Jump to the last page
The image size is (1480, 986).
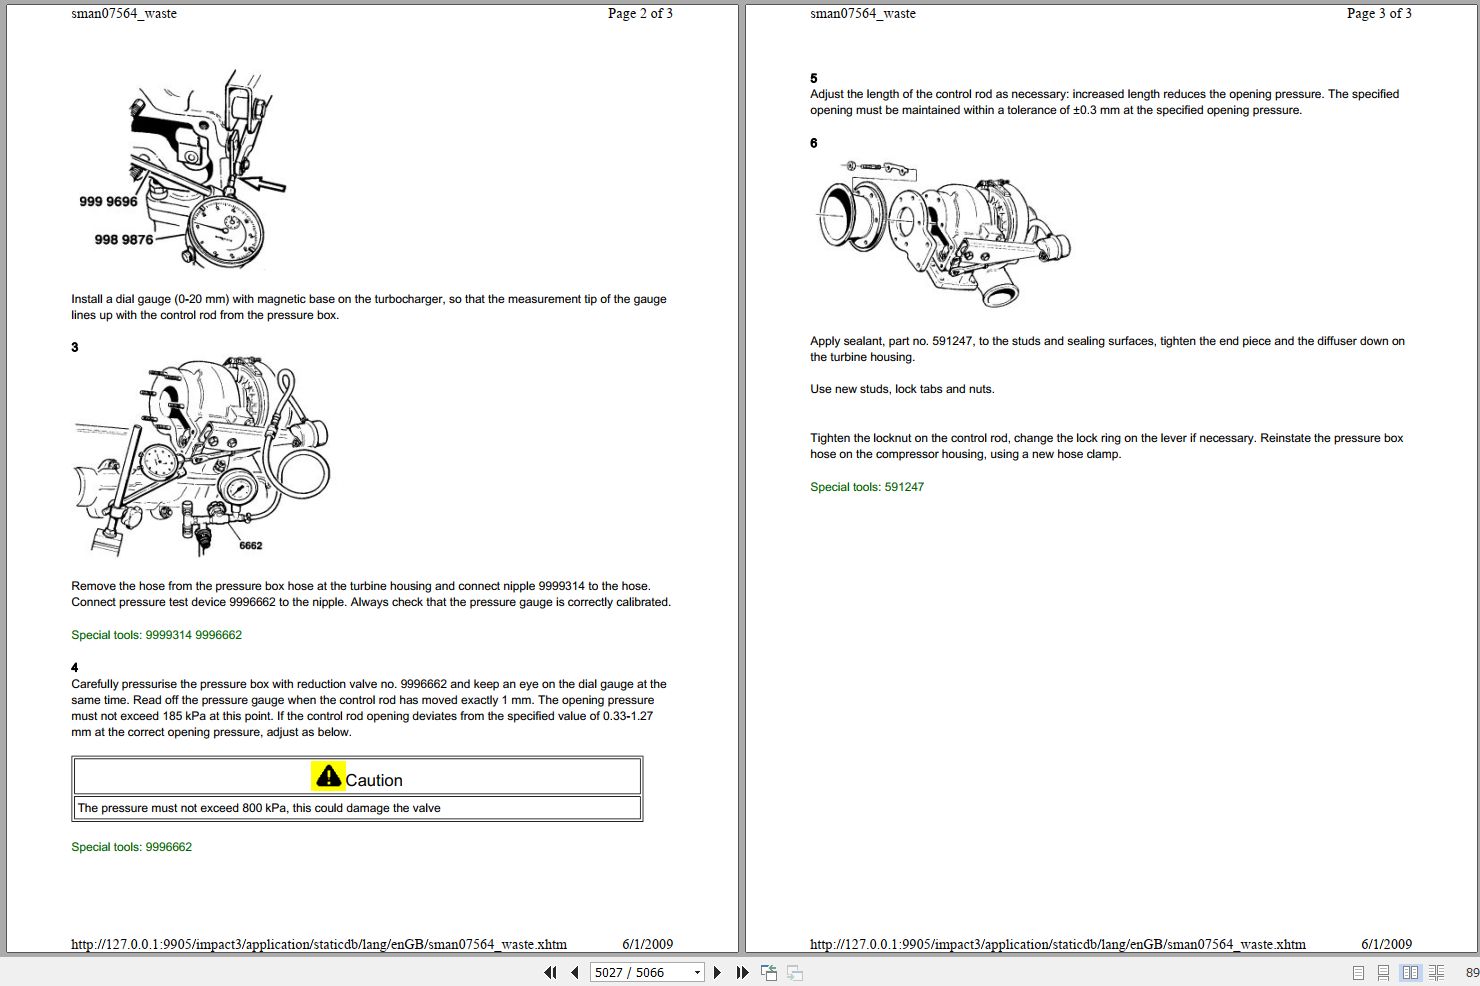[742, 972]
